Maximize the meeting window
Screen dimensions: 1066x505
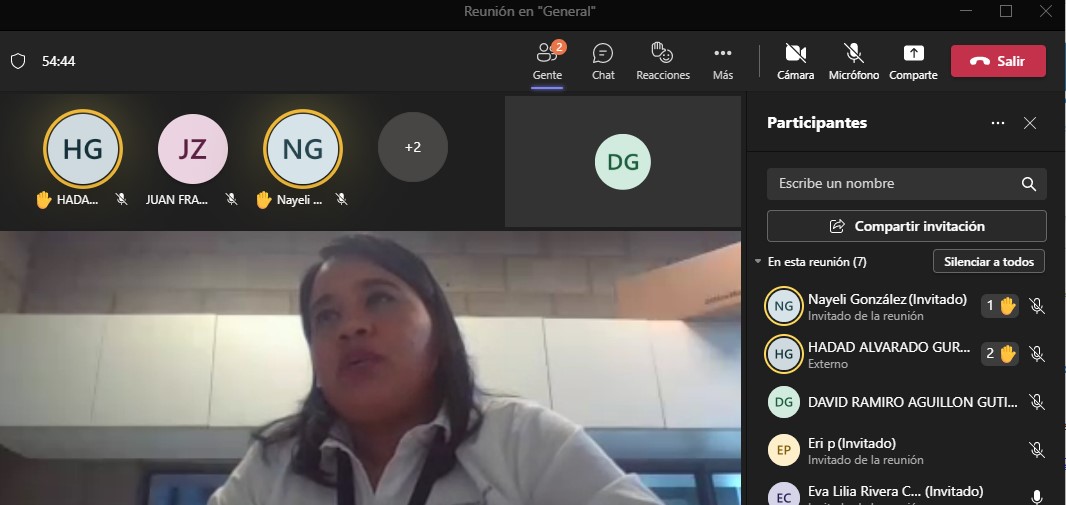coord(1006,11)
